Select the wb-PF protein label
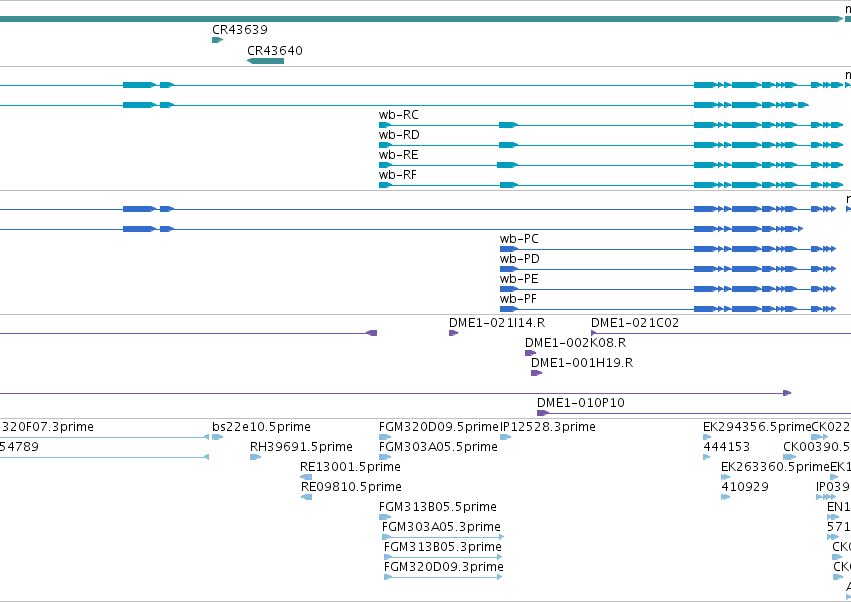The height and width of the screenshot is (602, 851). (x=518, y=299)
